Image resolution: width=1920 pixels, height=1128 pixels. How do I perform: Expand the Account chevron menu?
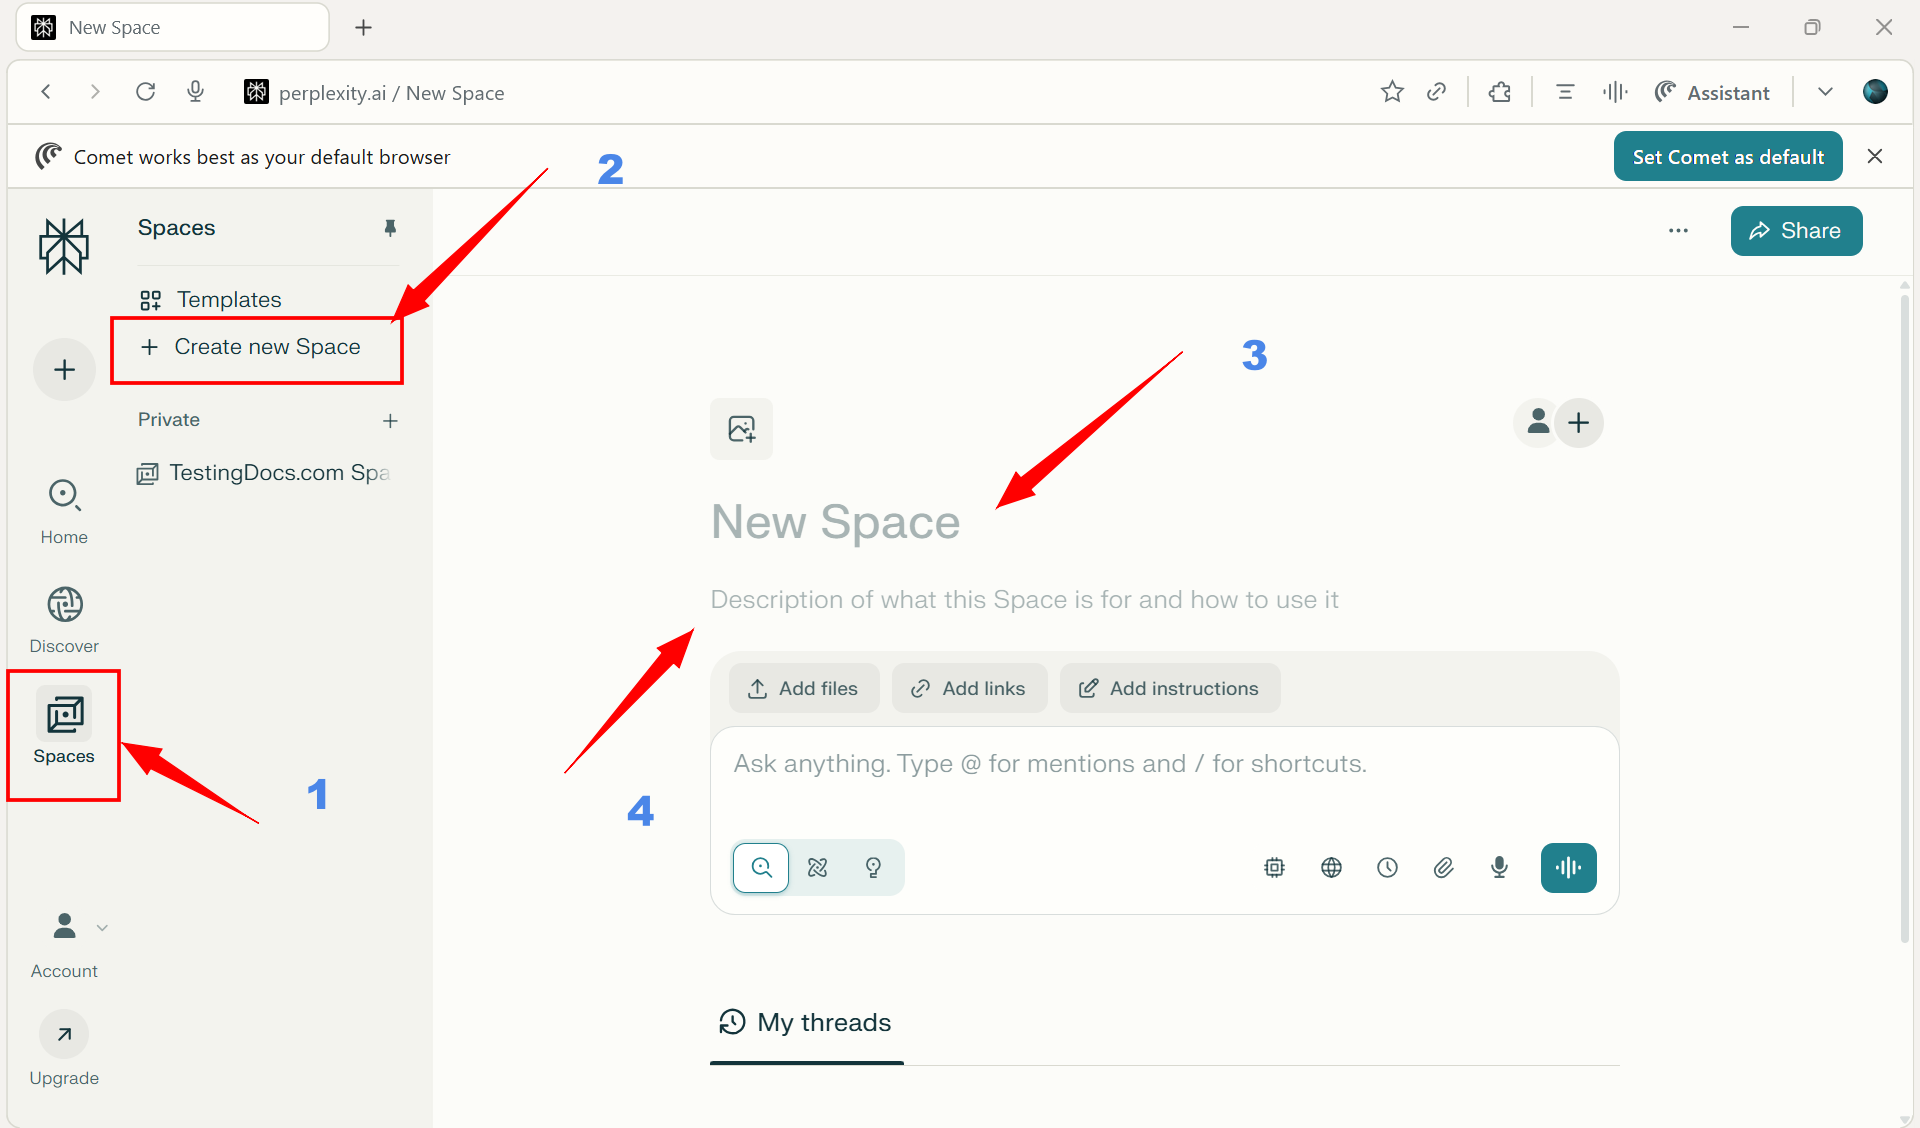102,928
